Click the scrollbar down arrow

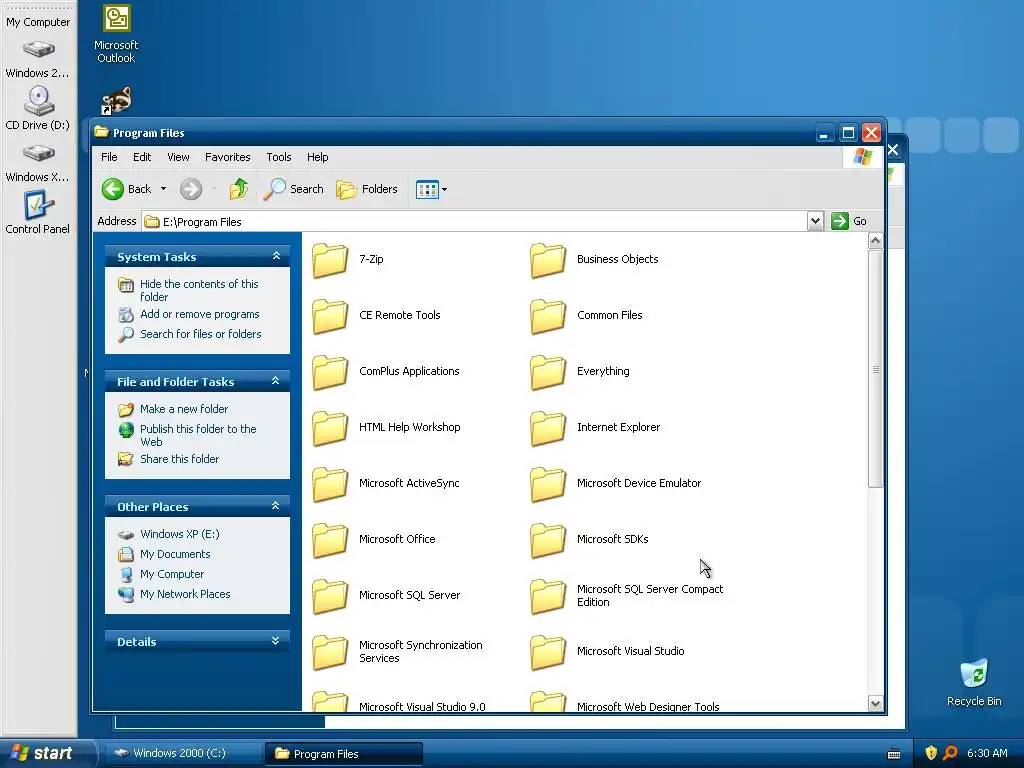tap(875, 703)
